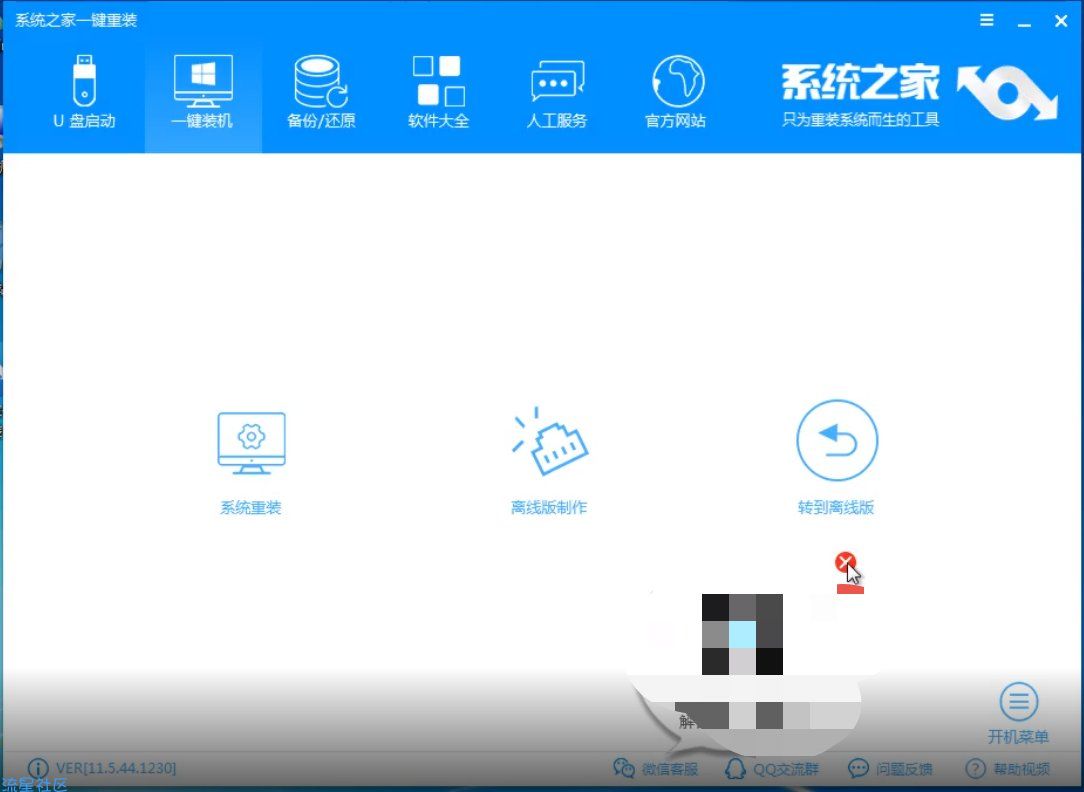Click the 系统之家一键重装 window title
Screen dimensions: 1084x792
click(76, 21)
